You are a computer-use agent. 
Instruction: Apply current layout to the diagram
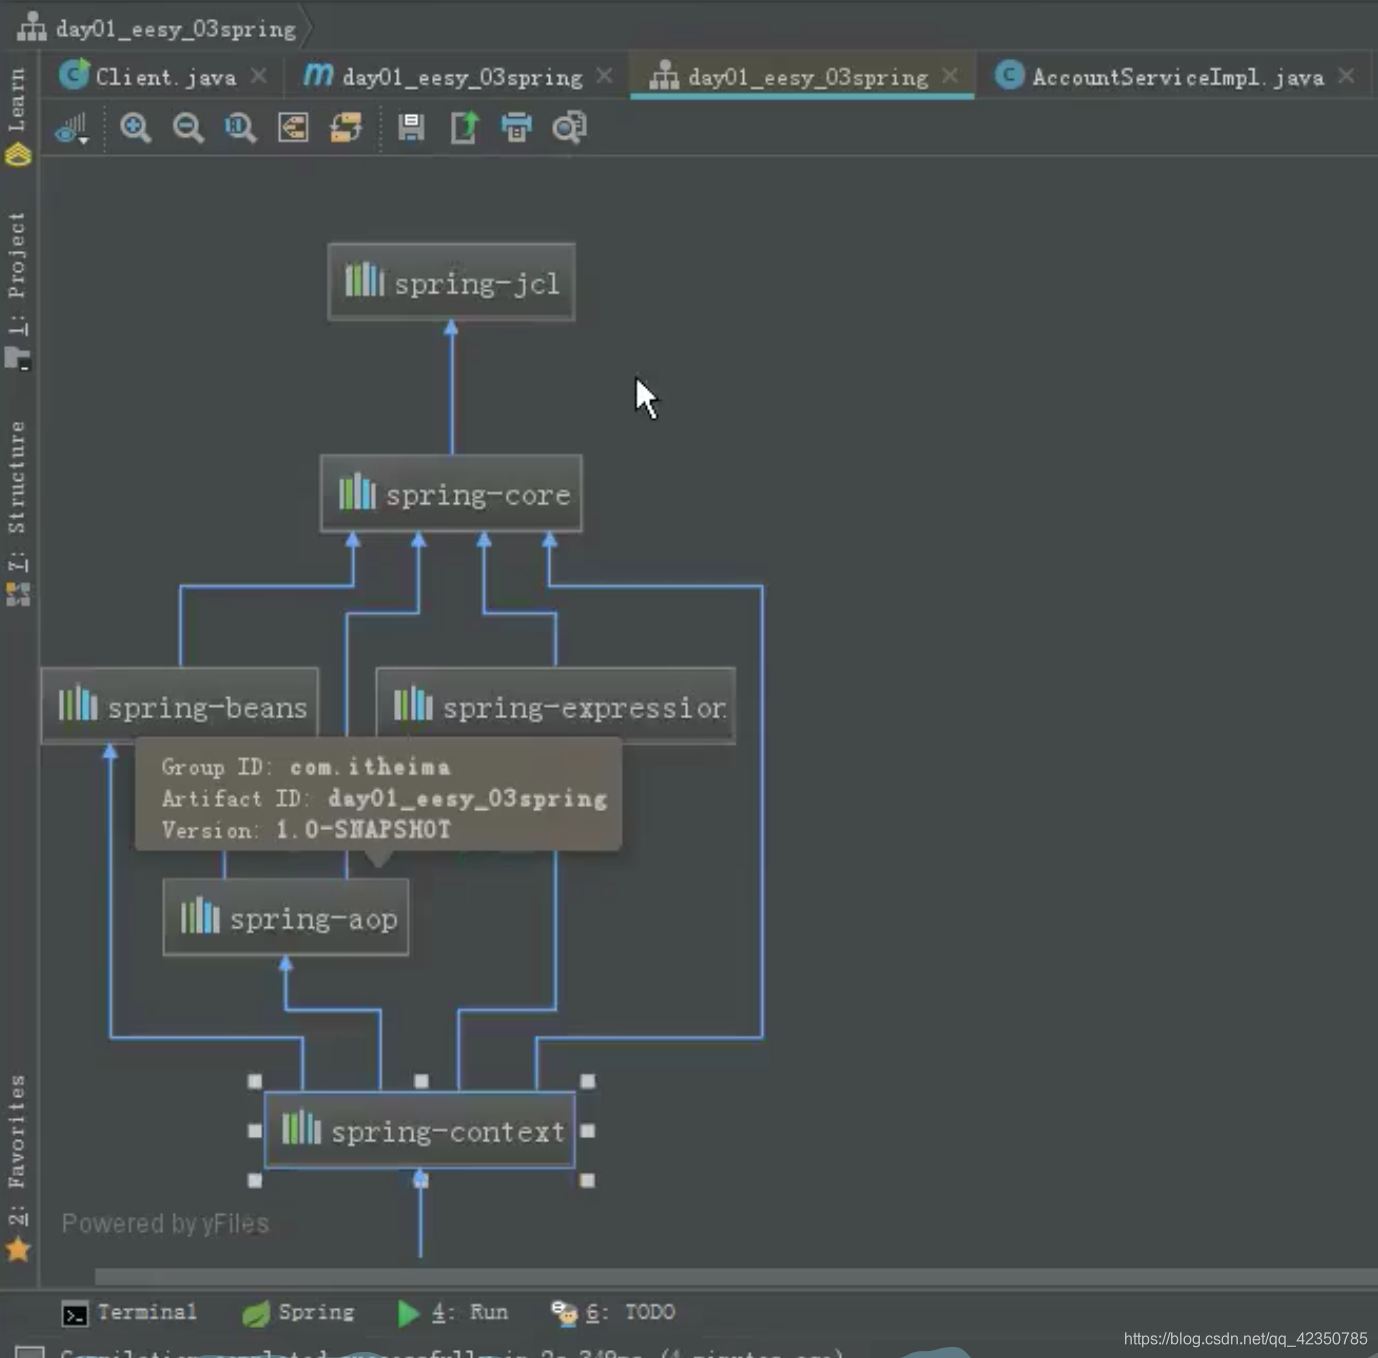pyautogui.click(x=346, y=127)
